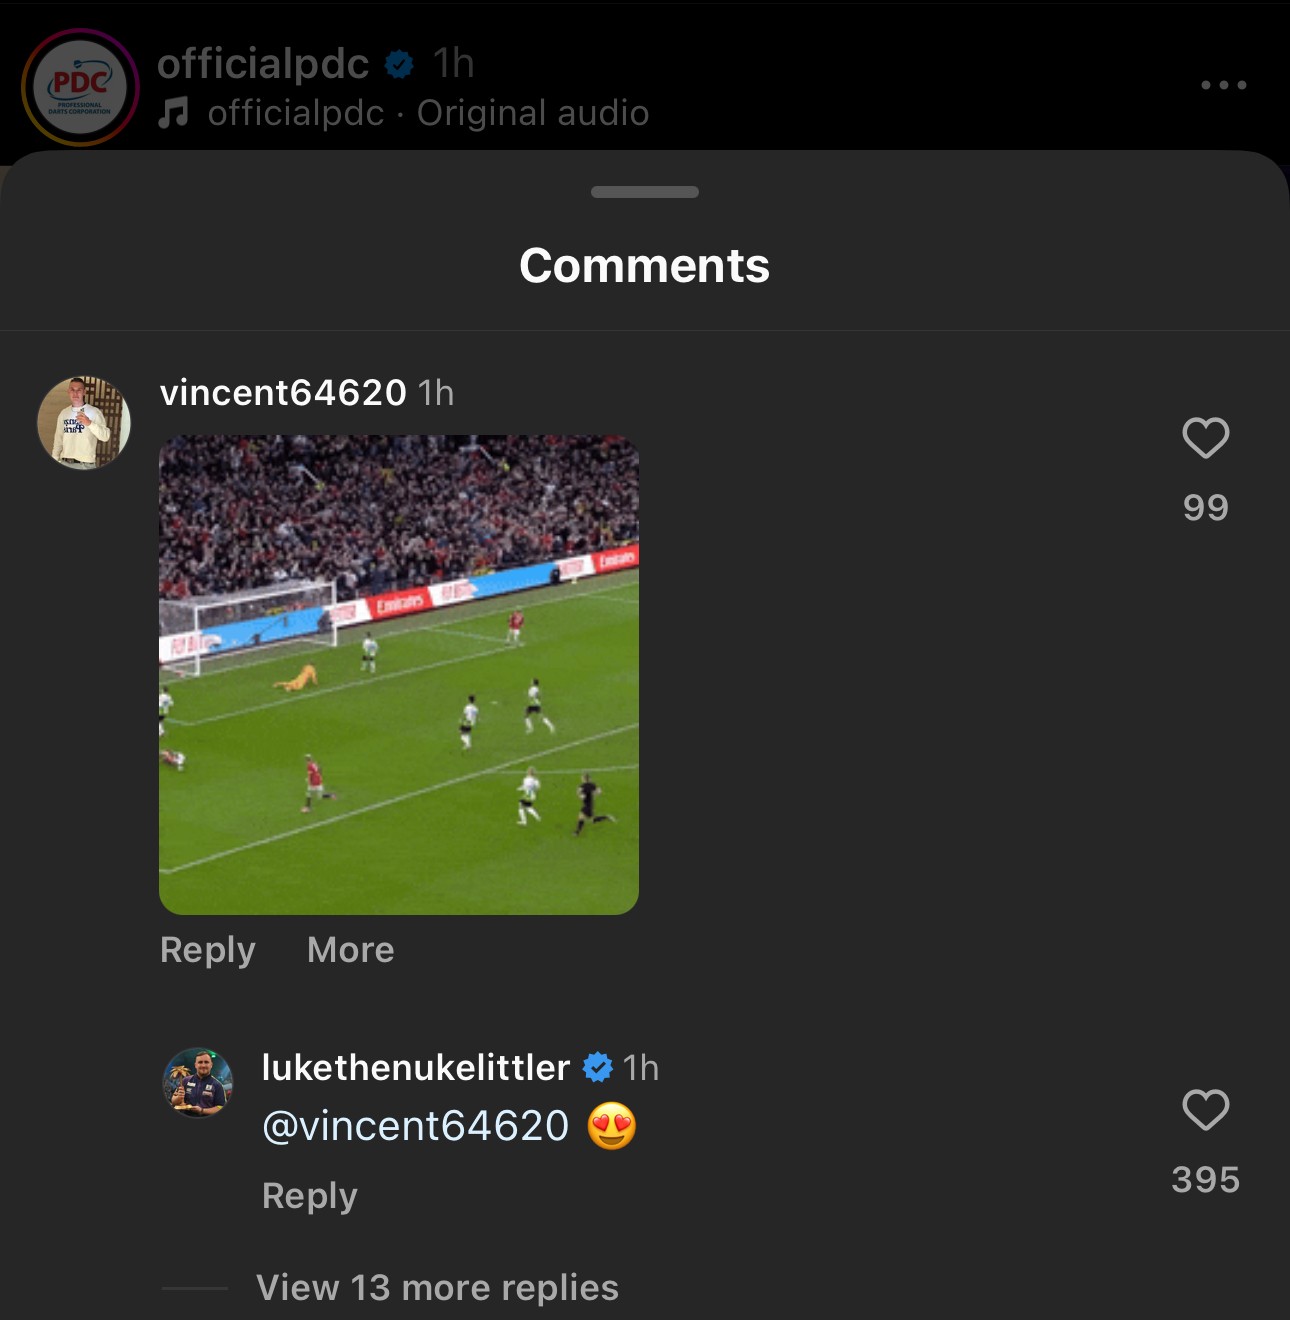Tap the music note audio icon
This screenshot has width=1290, height=1320.
pos(173,113)
